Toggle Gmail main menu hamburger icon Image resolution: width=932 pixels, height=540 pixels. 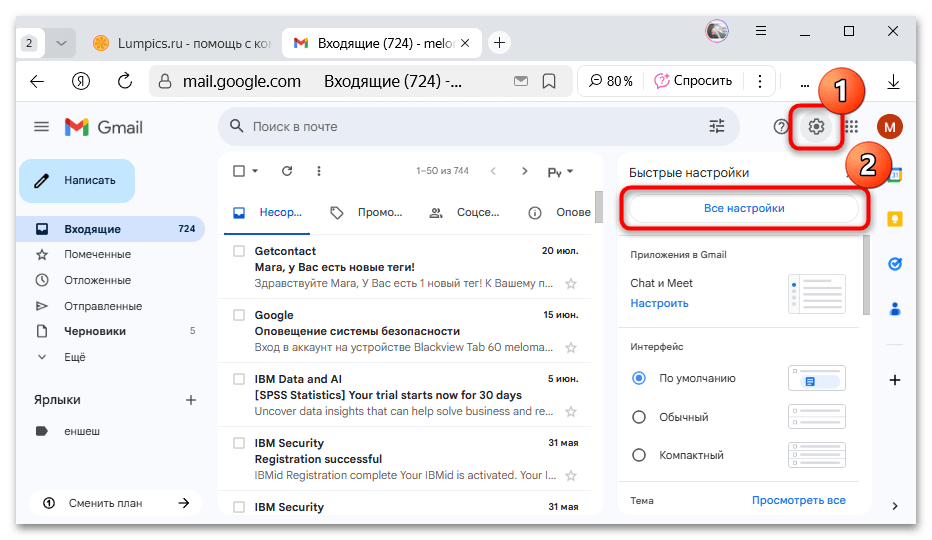(x=41, y=127)
